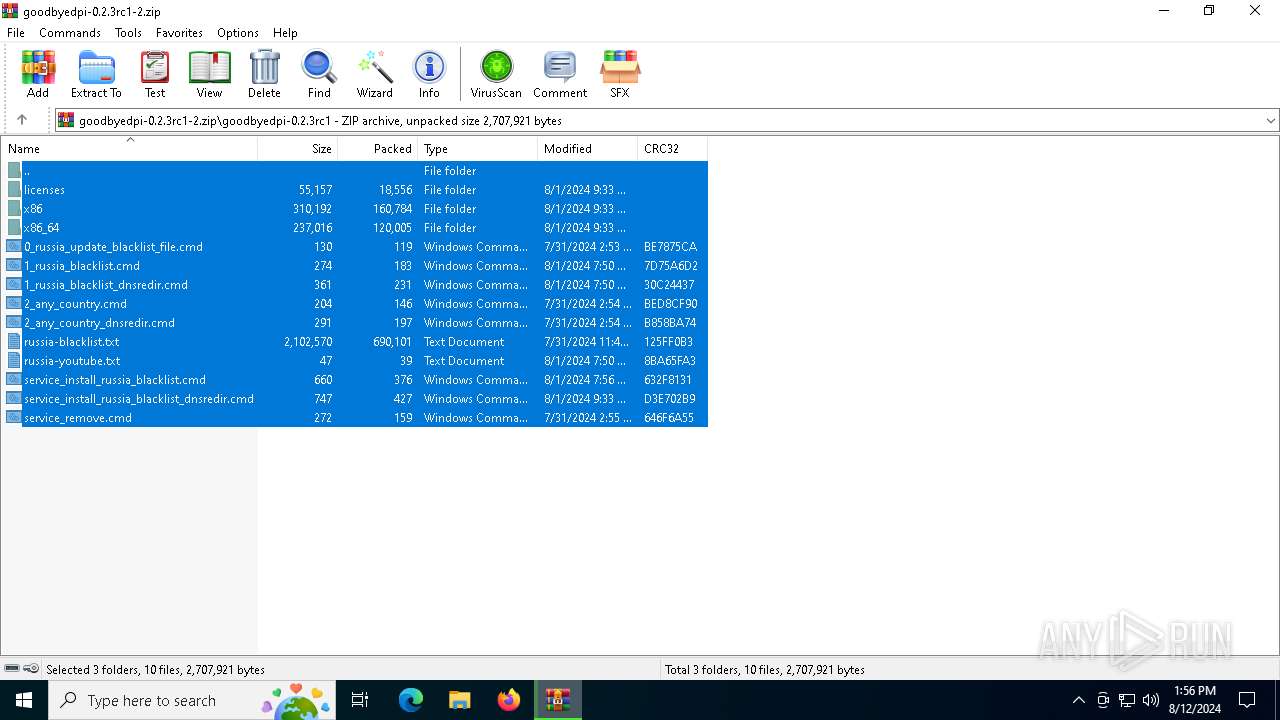Click the Delete toolbar icon
This screenshot has width=1280, height=720.
[x=264, y=75]
